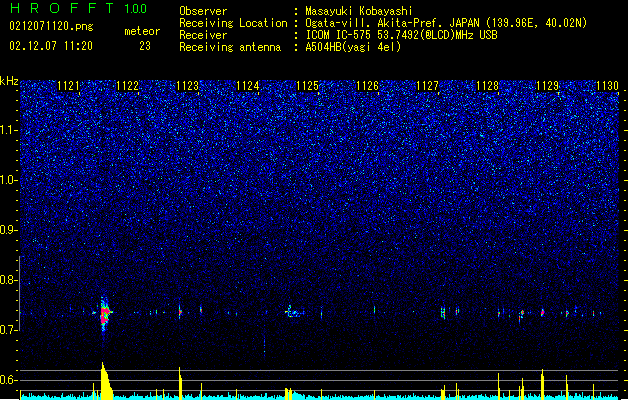Select the antenna value A504HB(yagi 4el)

[x=353, y=47]
